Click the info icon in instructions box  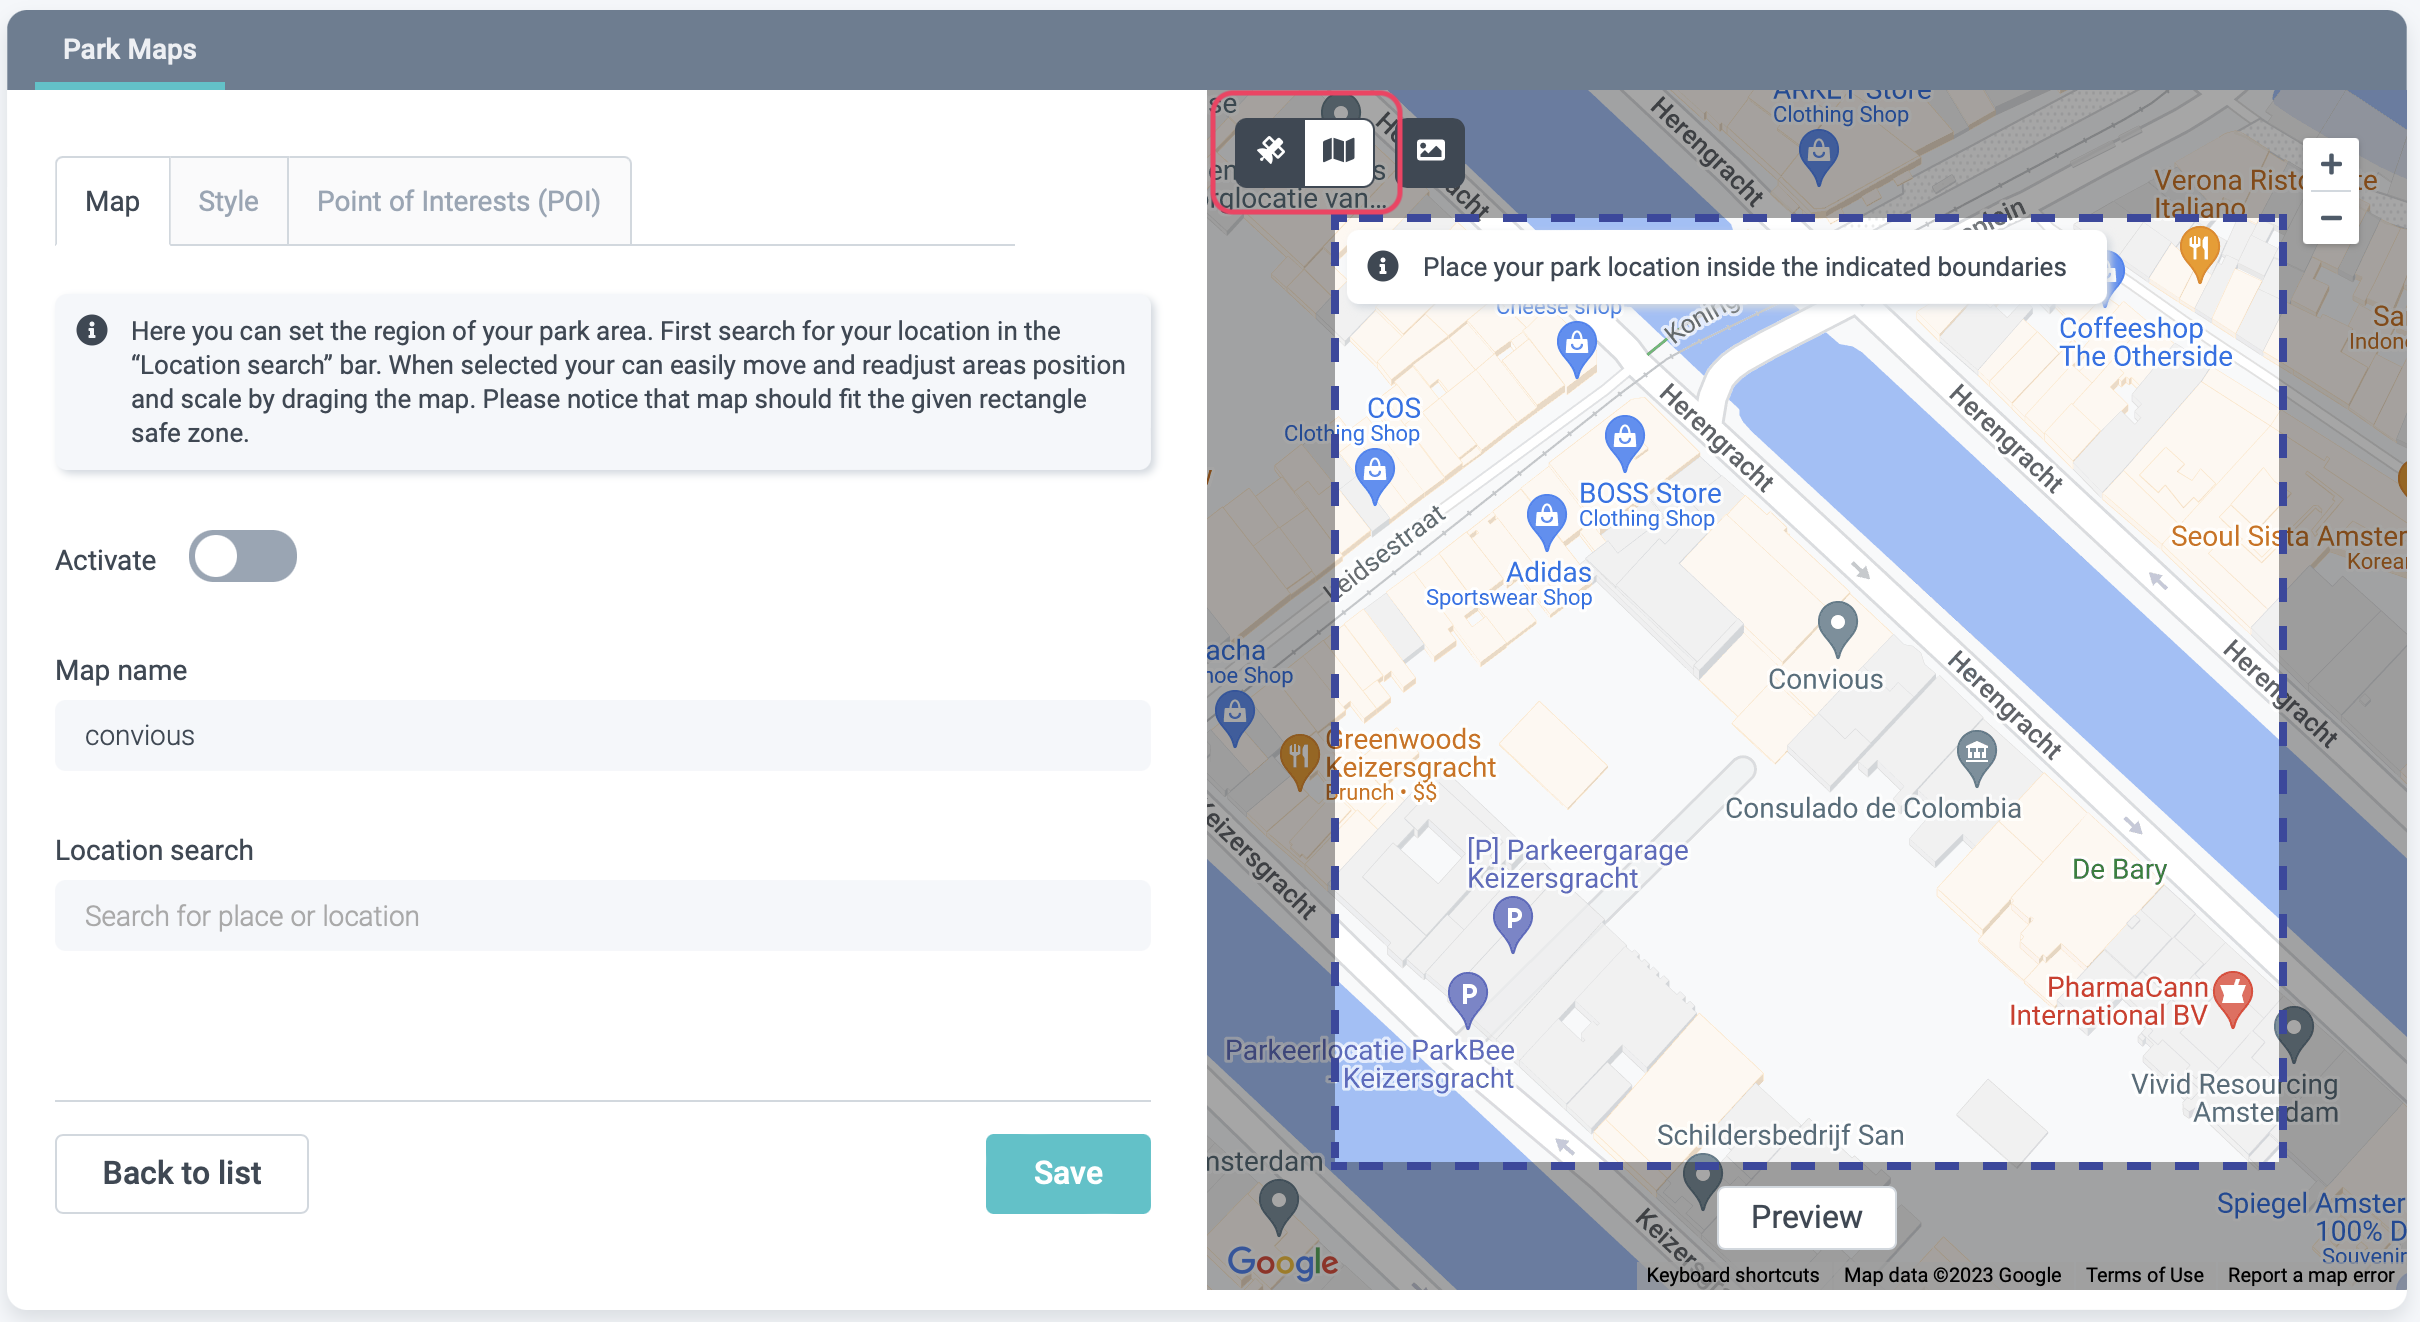[x=92, y=330]
